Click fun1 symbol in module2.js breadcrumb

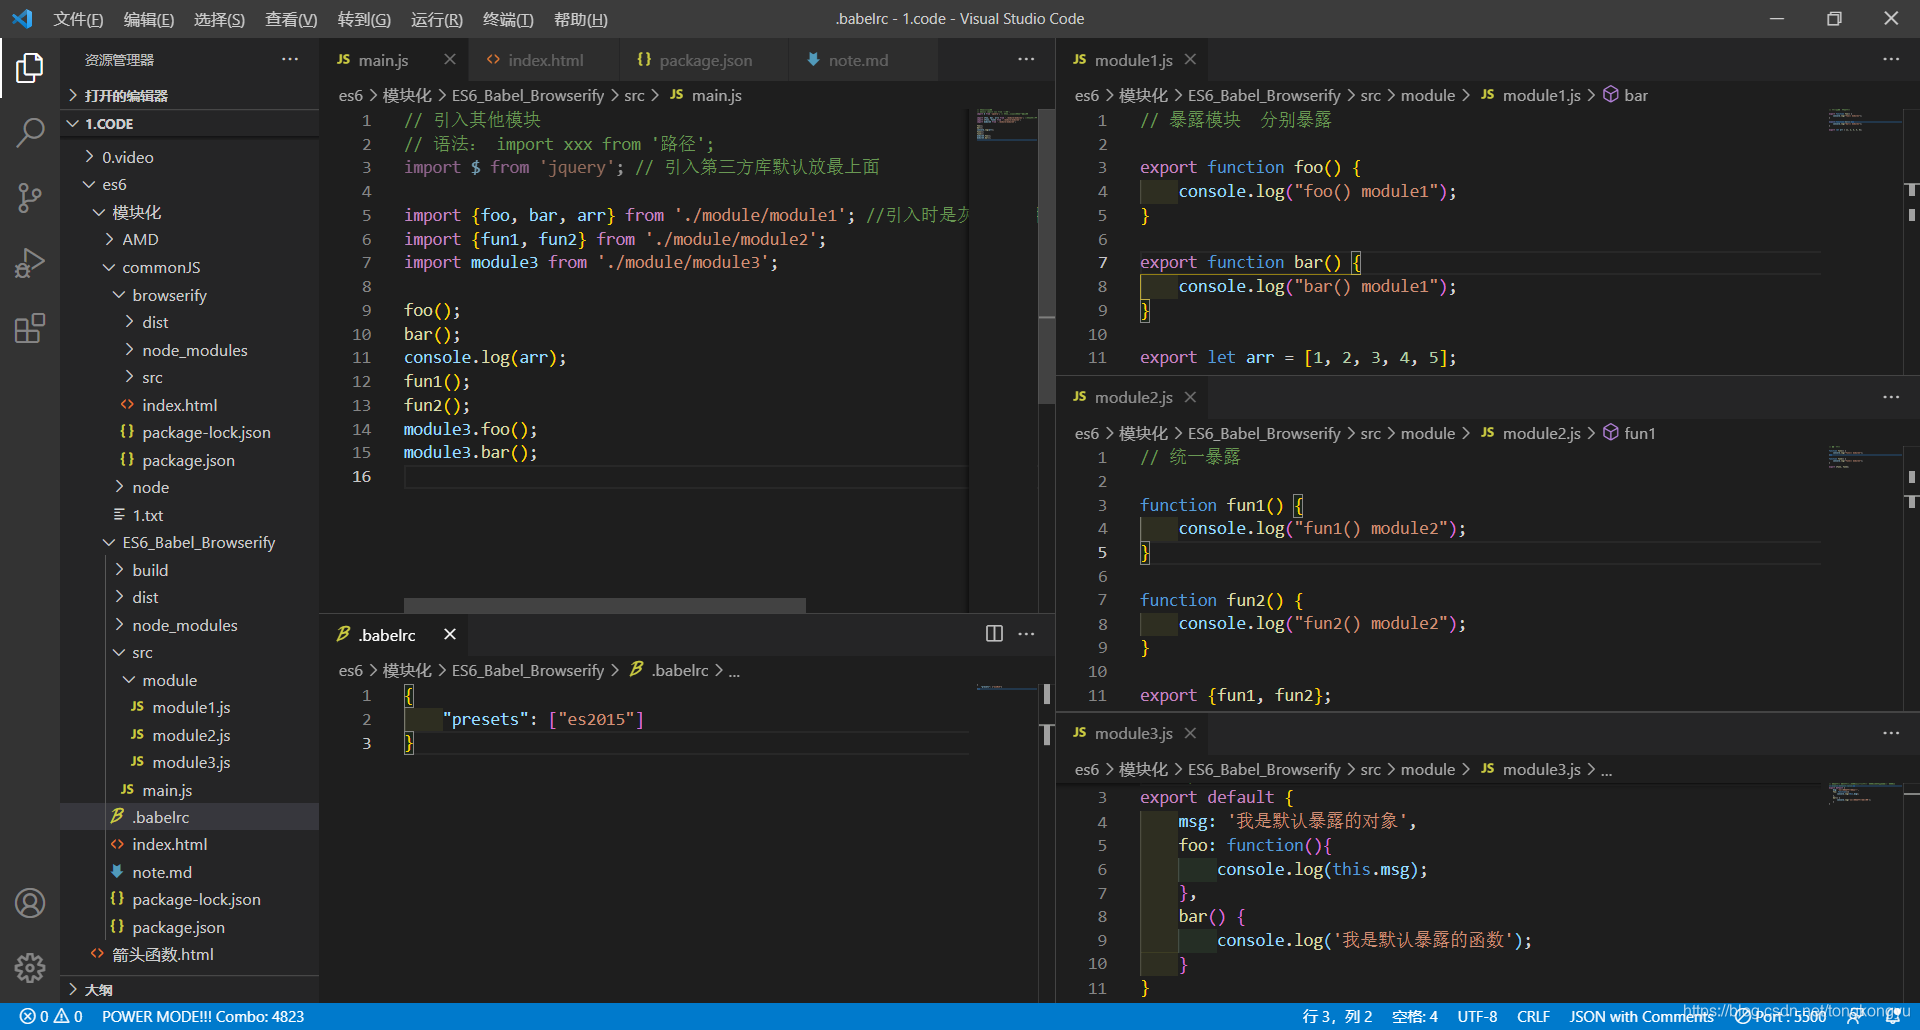tap(1629, 433)
